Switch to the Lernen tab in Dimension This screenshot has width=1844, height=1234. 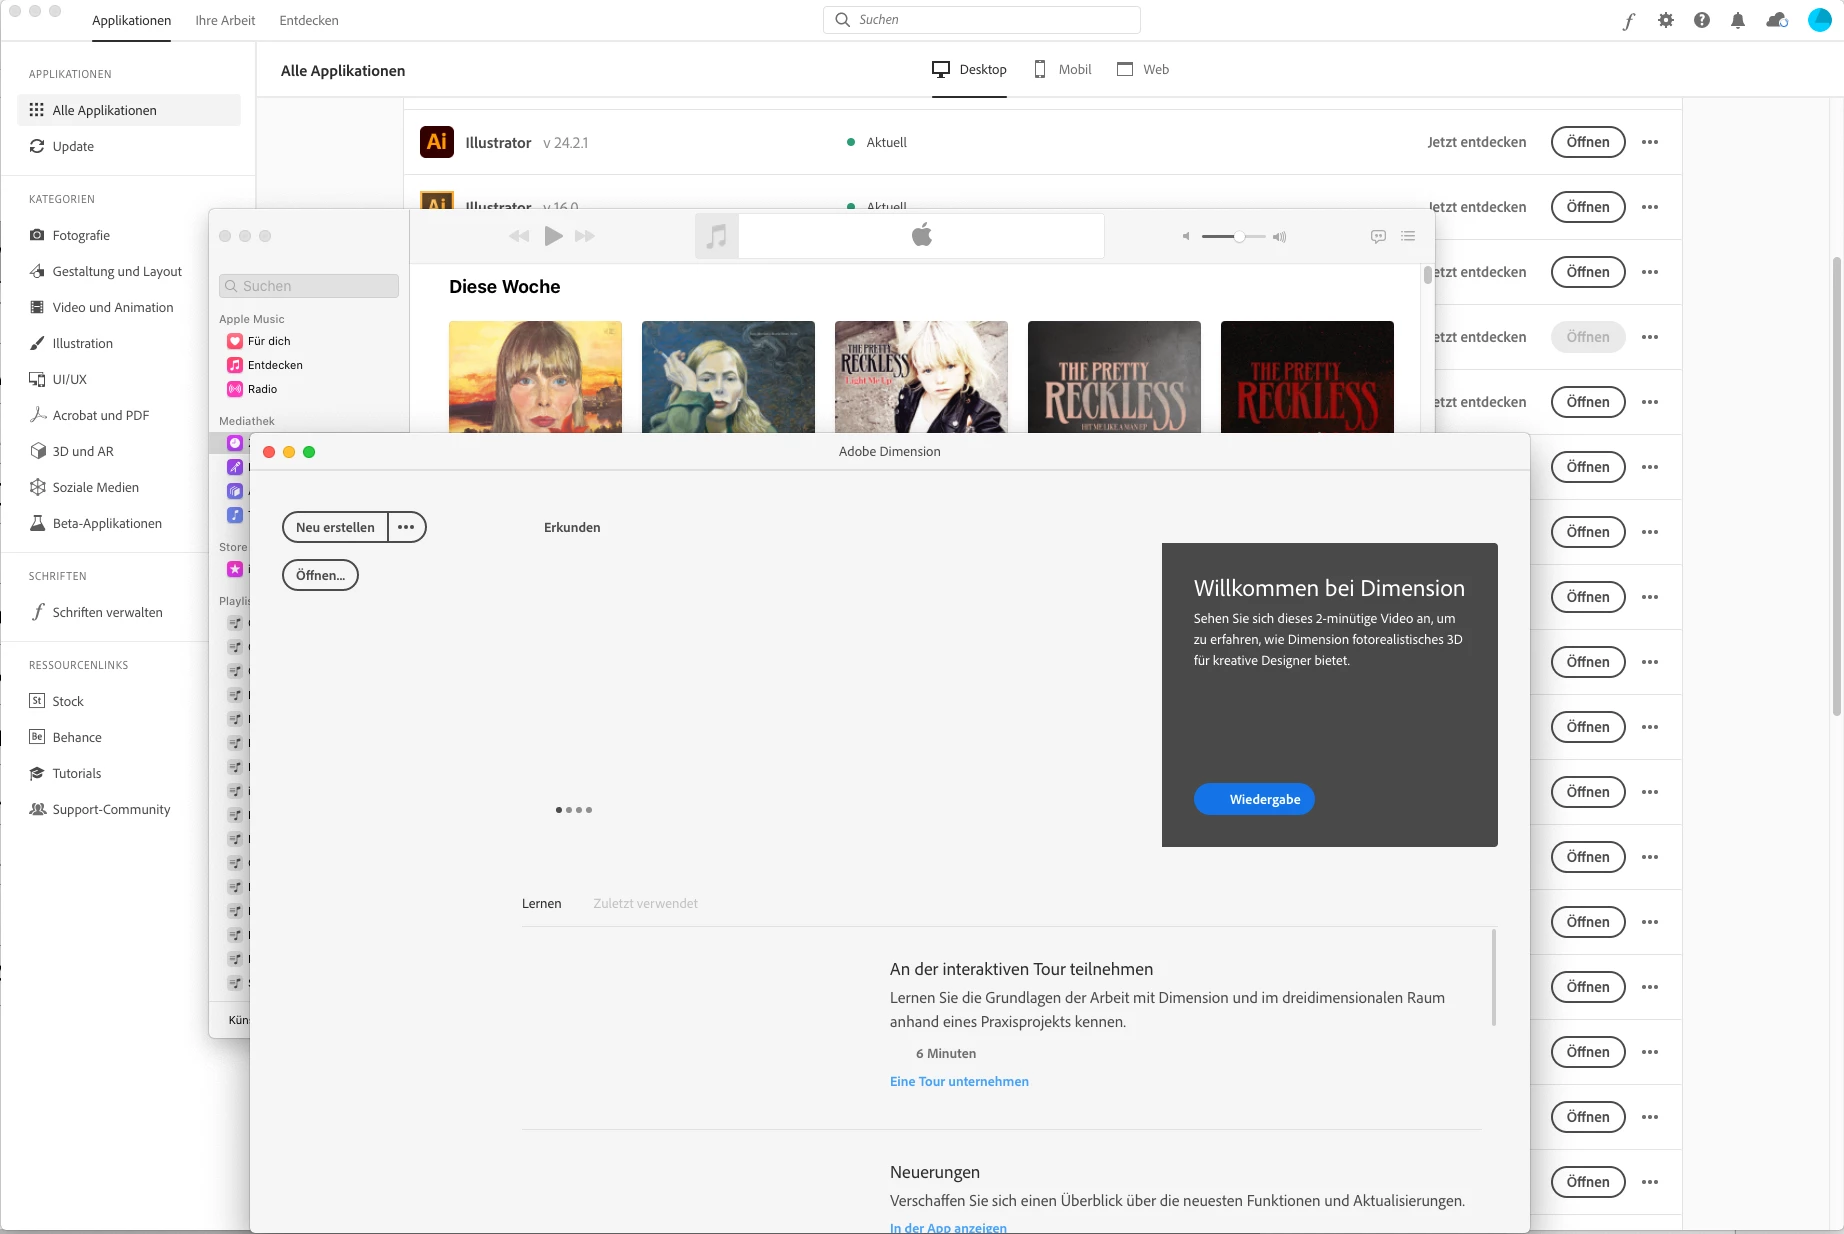(541, 903)
